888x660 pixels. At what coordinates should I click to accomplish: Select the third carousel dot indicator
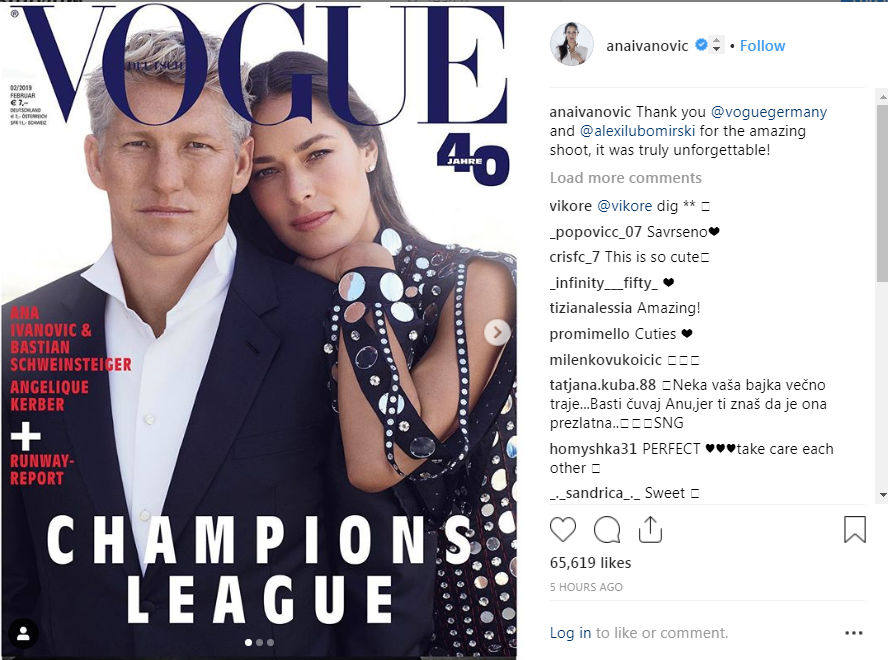[270, 642]
